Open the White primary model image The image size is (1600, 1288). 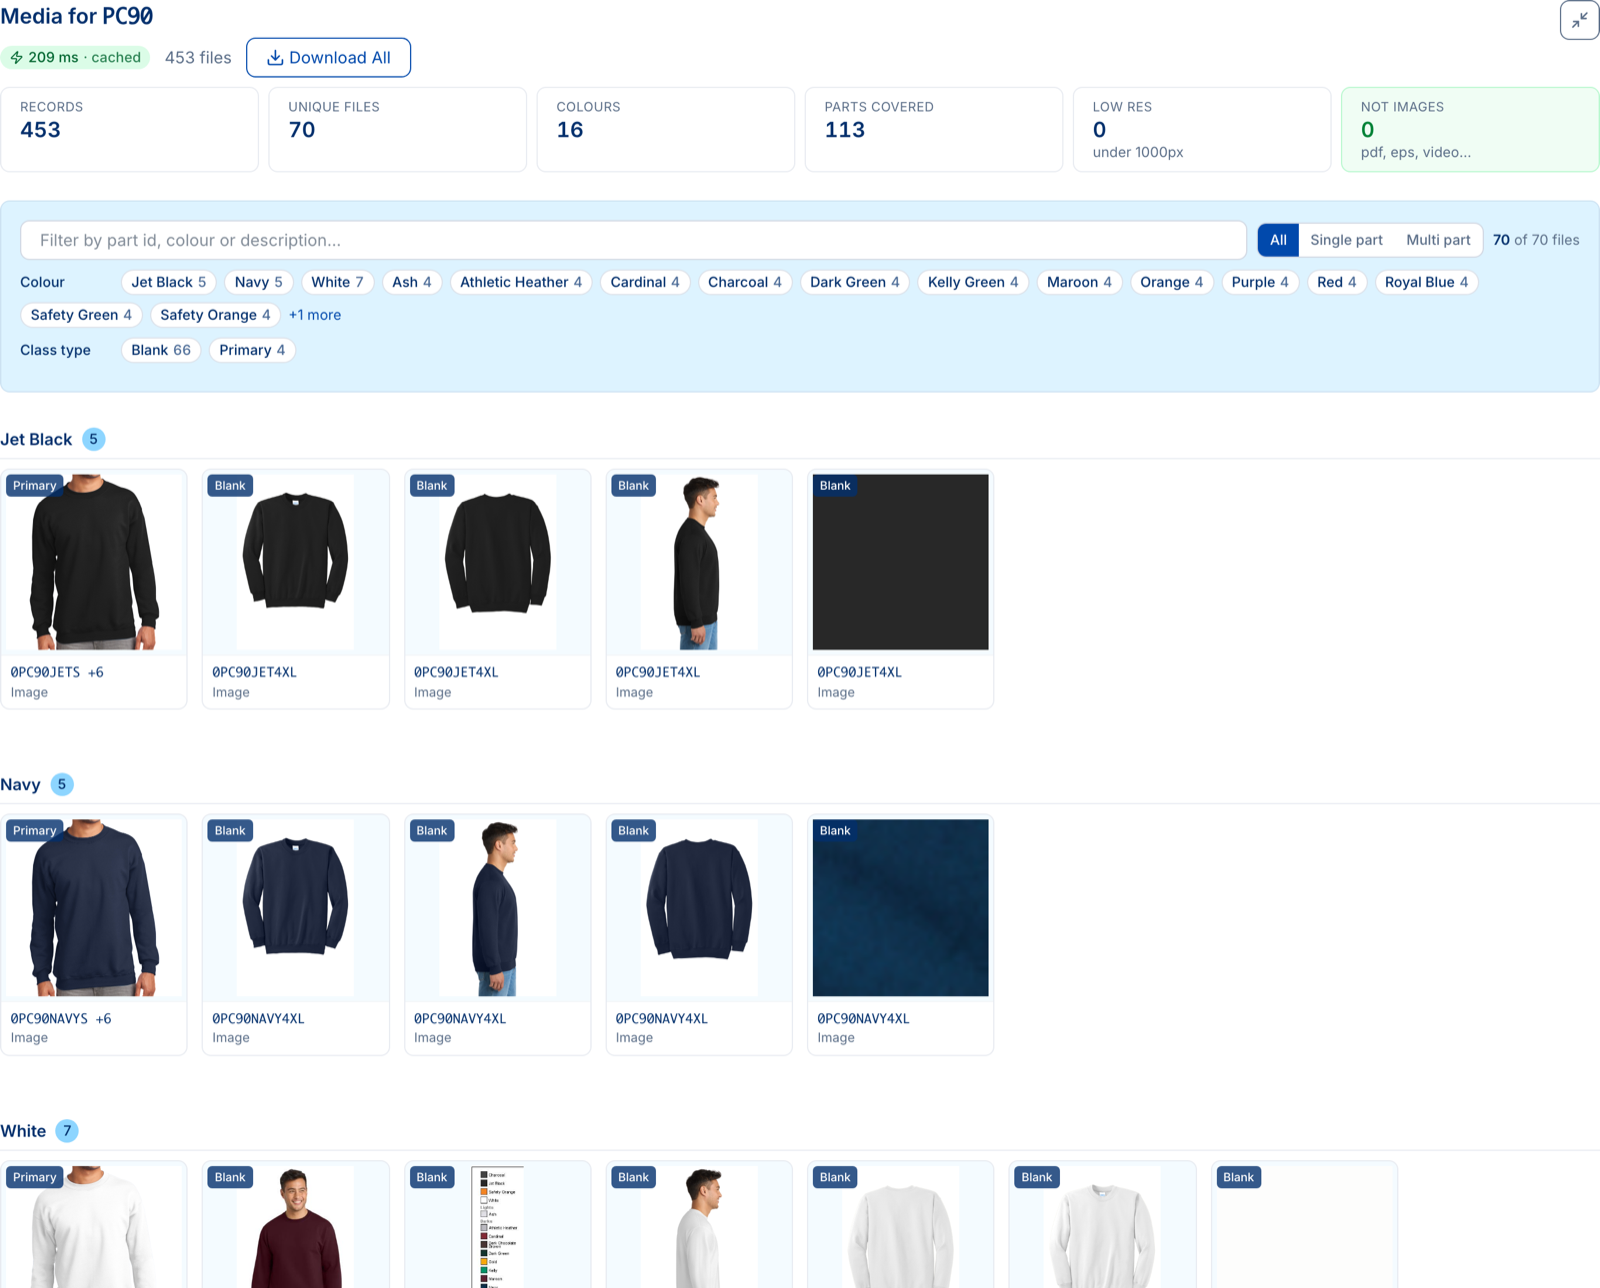[x=94, y=1227]
